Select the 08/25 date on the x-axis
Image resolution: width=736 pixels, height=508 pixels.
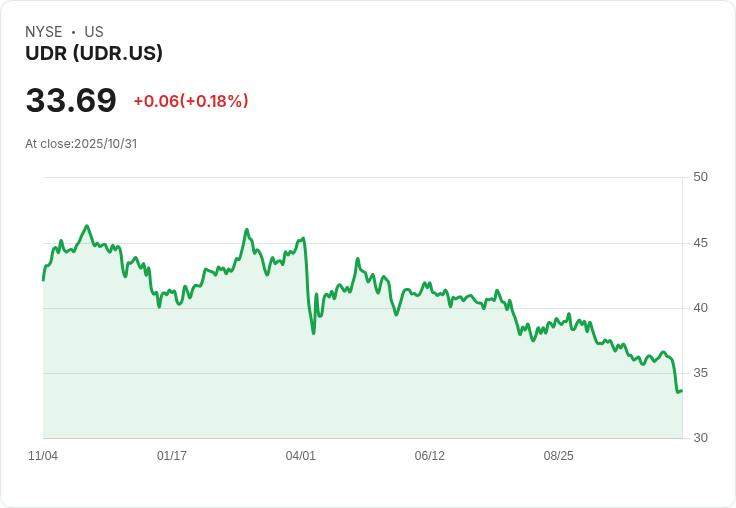pyautogui.click(x=559, y=456)
